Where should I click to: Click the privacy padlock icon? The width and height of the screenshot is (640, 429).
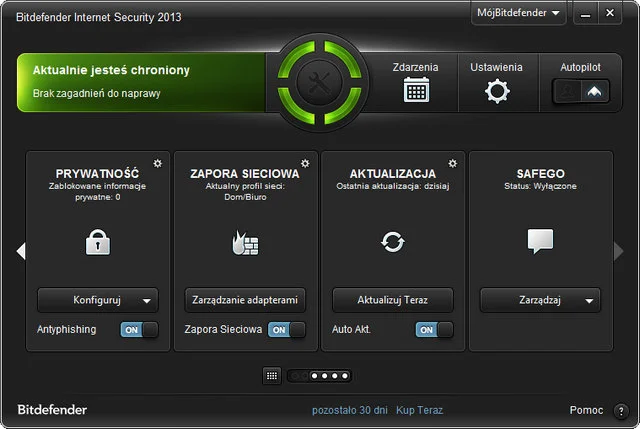[x=98, y=242]
